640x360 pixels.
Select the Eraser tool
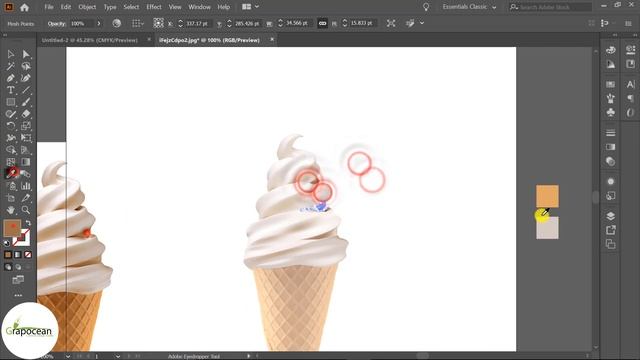click(26, 114)
